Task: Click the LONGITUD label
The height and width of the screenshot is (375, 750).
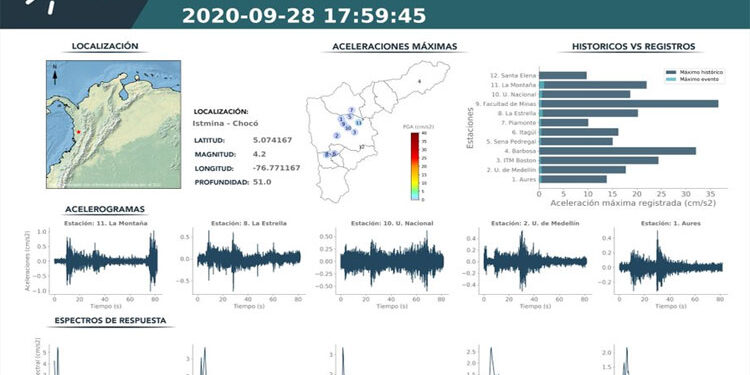Action: tap(214, 168)
